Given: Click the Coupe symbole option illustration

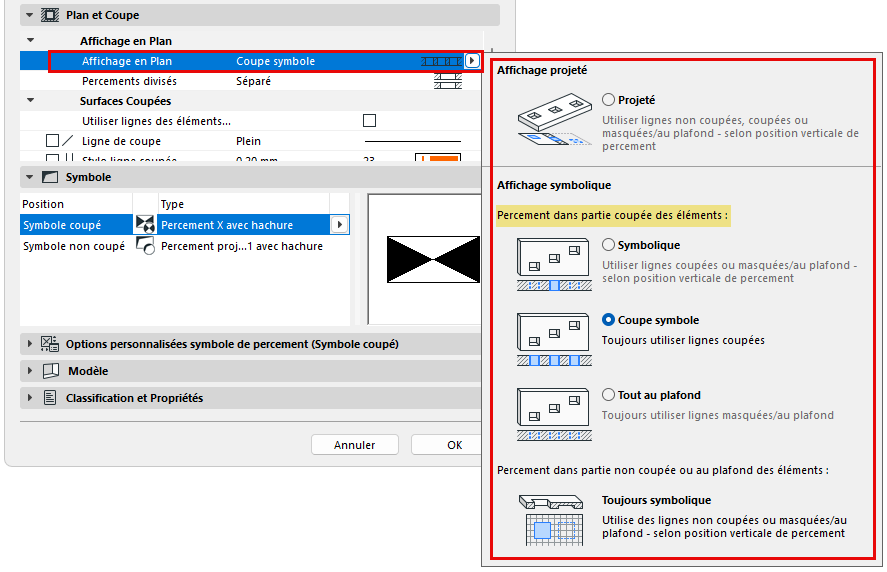Looking at the screenshot, I should (554, 339).
